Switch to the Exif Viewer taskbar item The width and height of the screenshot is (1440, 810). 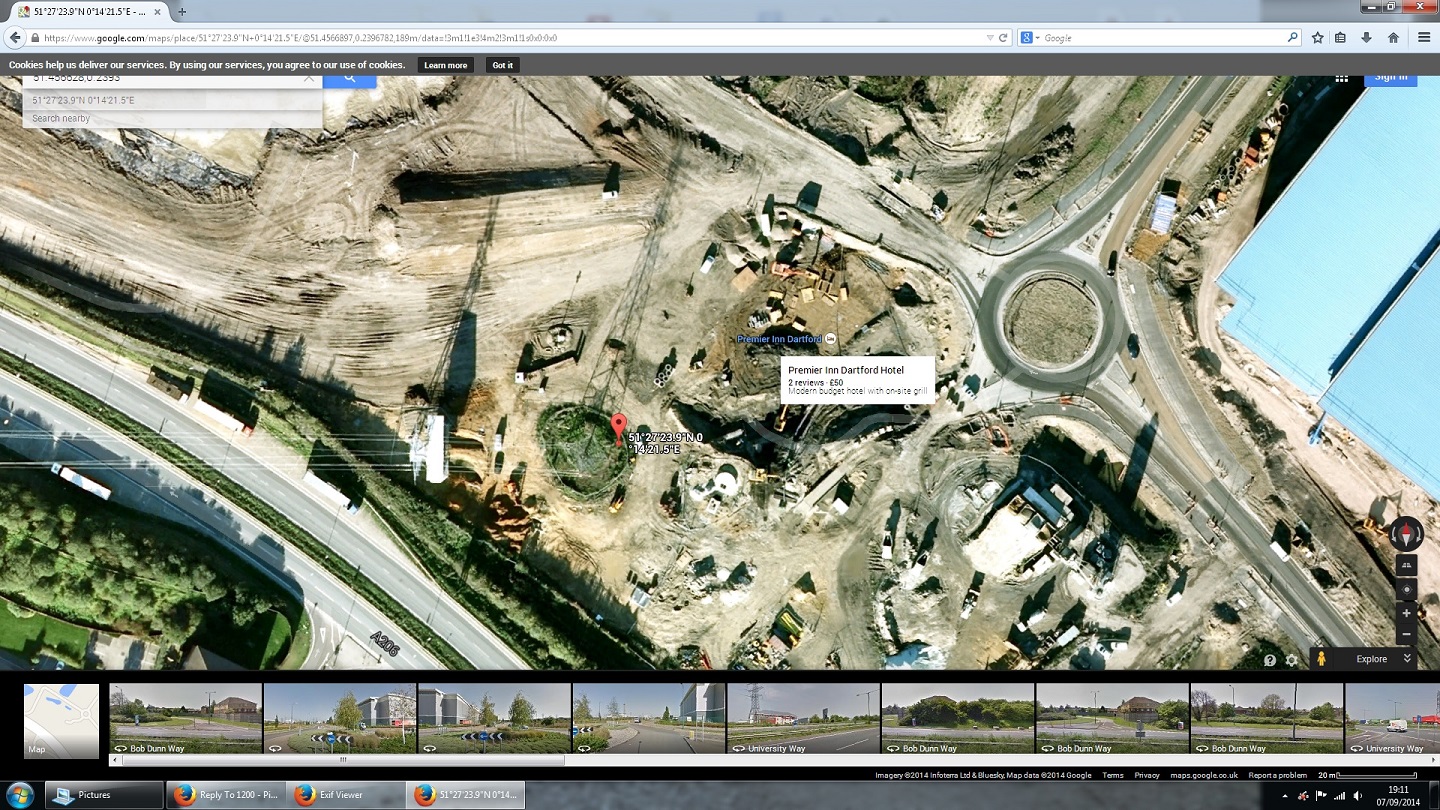pos(344,796)
